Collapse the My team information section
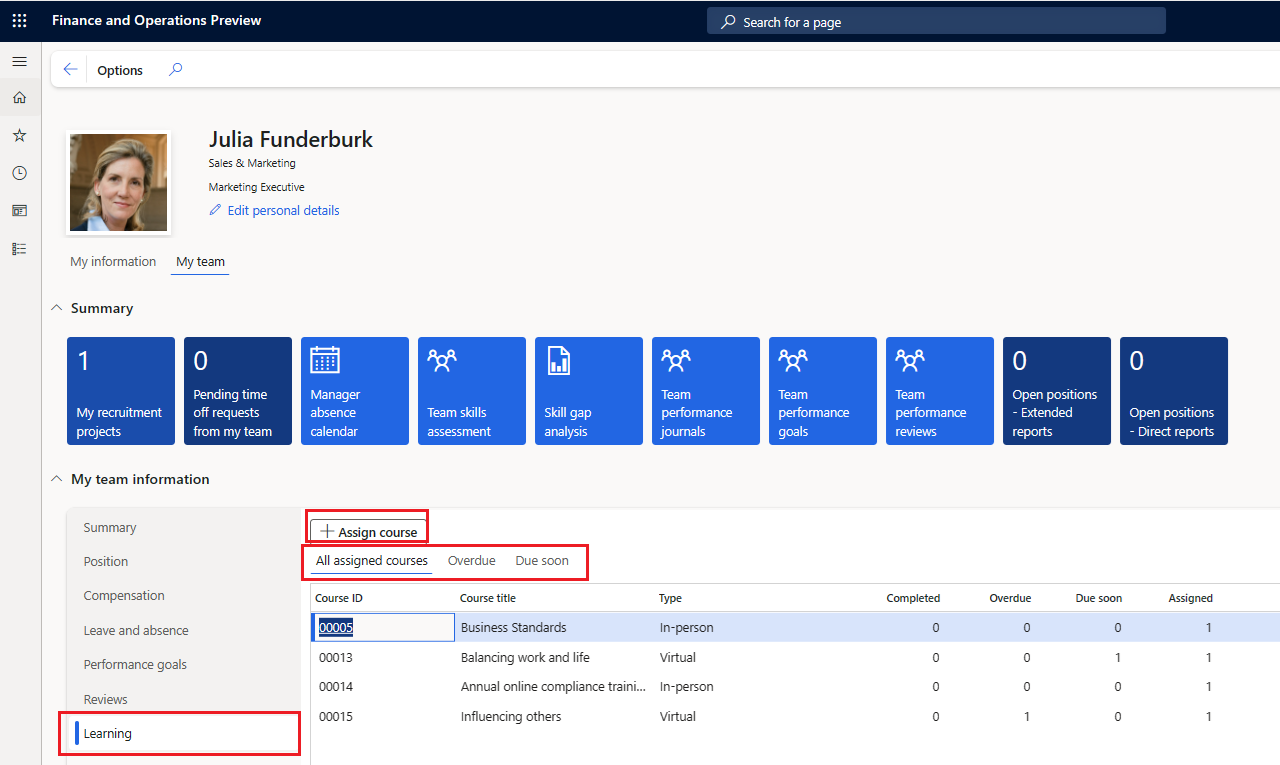The width and height of the screenshot is (1280, 765). [x=57, y=479]
